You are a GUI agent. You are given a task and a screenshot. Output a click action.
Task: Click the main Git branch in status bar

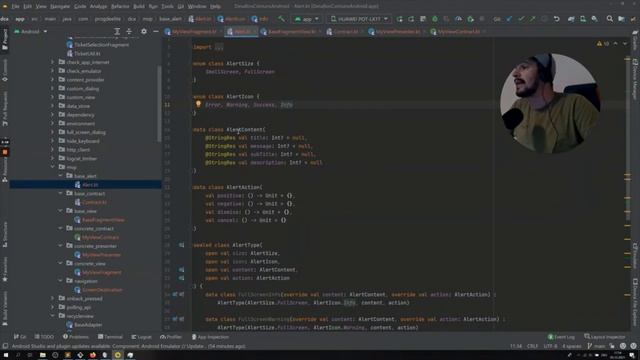point(596,346)
